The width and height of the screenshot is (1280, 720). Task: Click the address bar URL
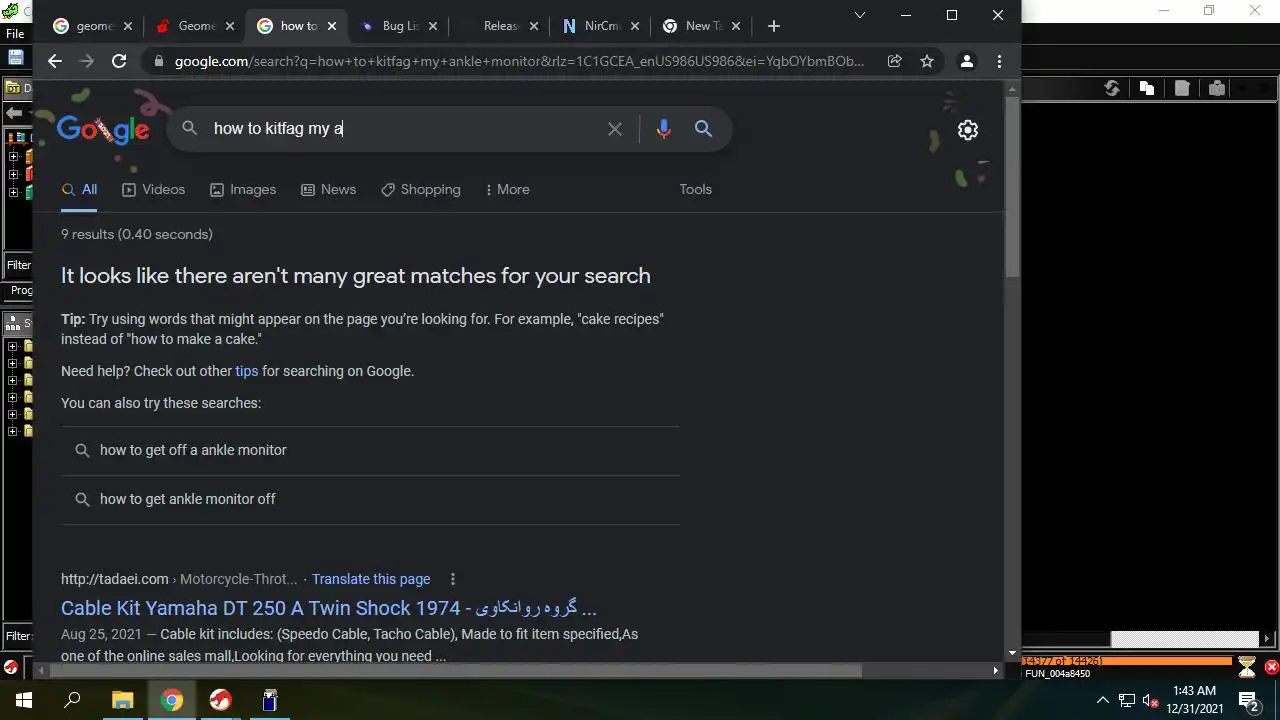pos(519,61)
